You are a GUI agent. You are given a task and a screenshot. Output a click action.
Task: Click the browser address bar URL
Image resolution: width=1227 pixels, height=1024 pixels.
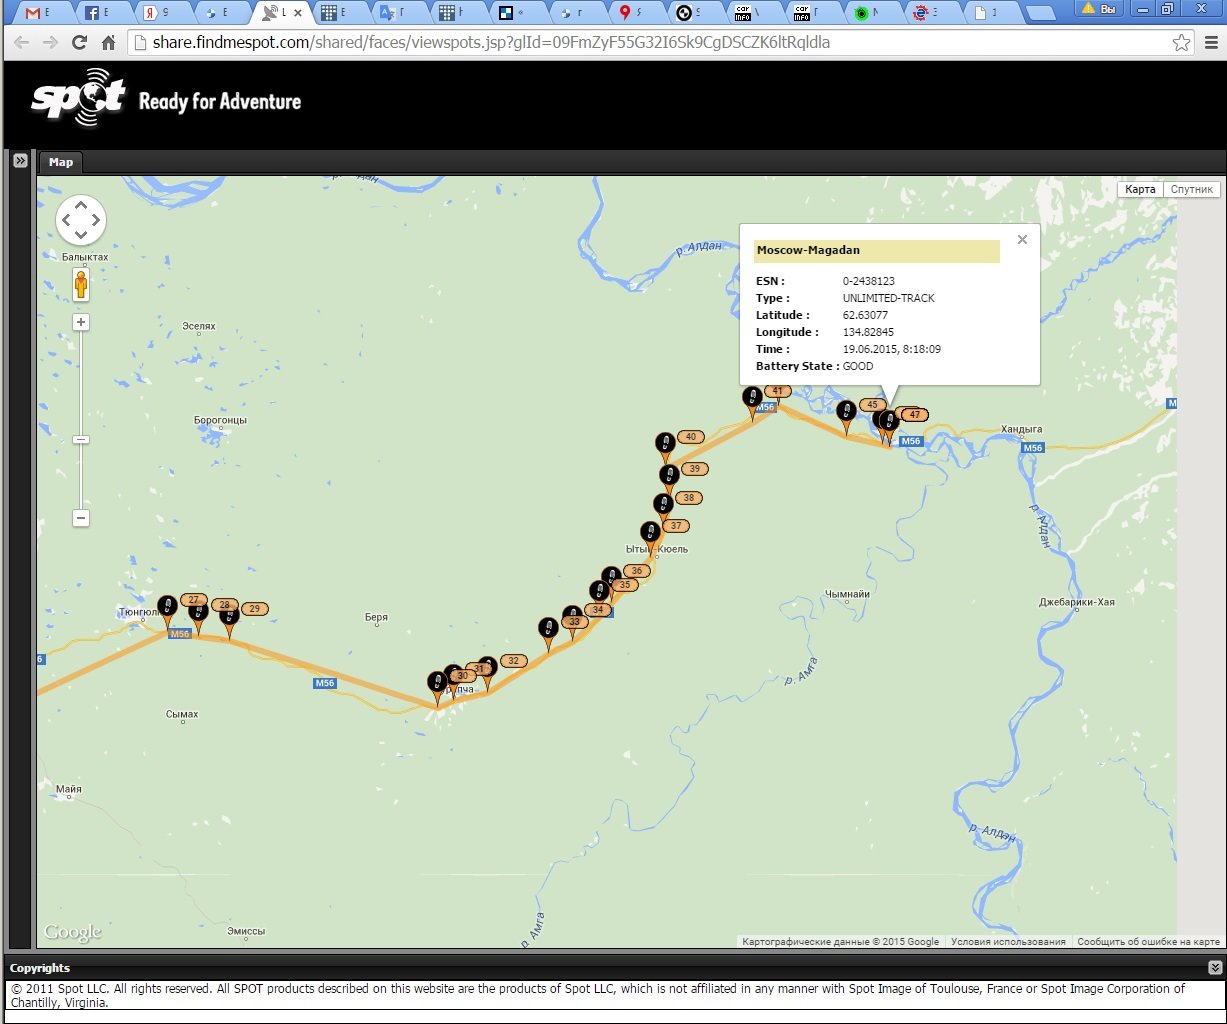490,43
